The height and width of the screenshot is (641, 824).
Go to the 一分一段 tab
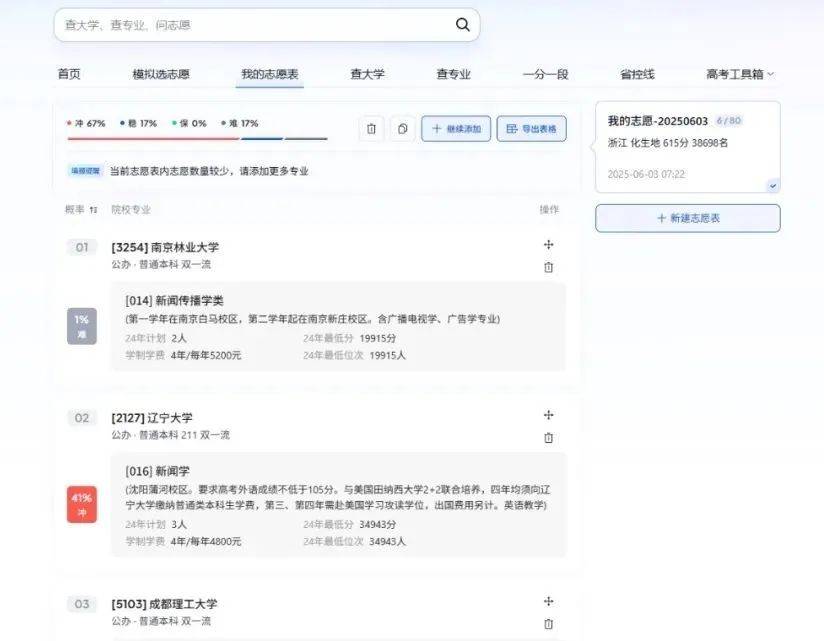[x=545, y=74]
